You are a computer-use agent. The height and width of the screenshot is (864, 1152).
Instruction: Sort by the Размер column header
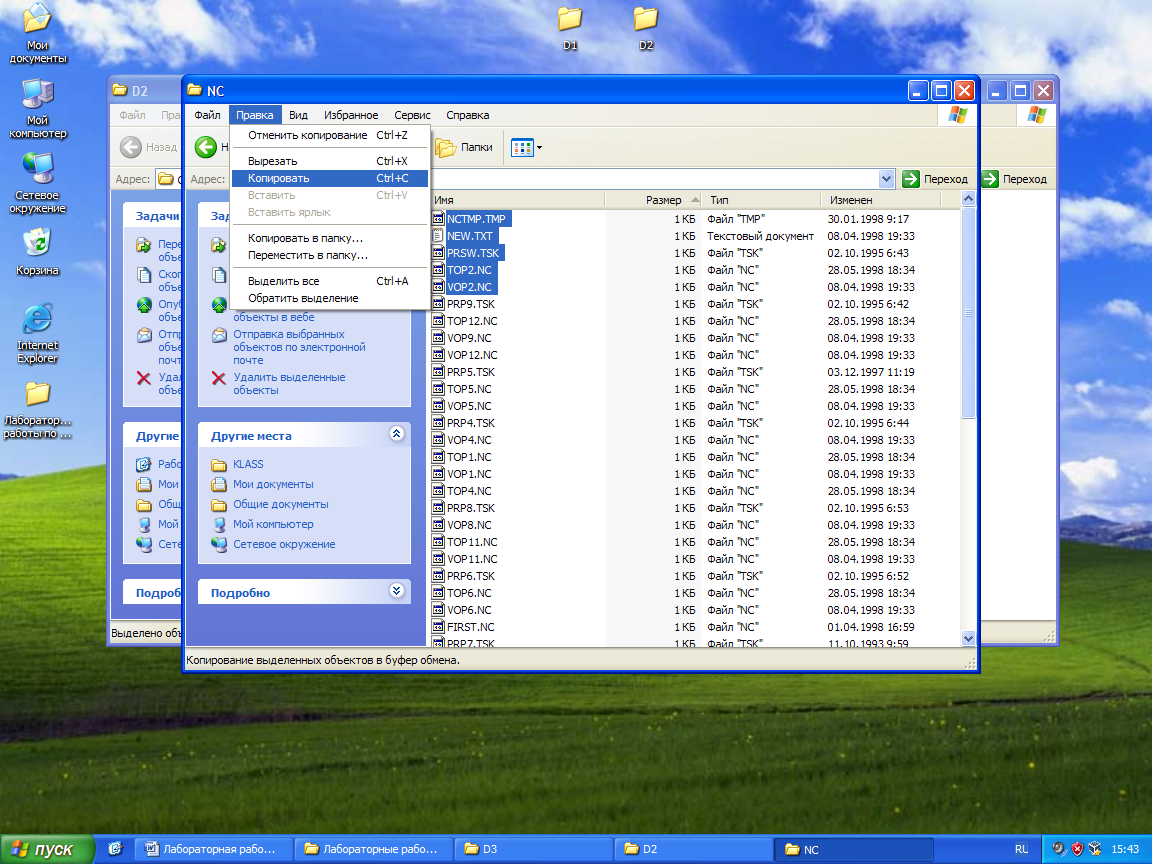click(654, 200)
